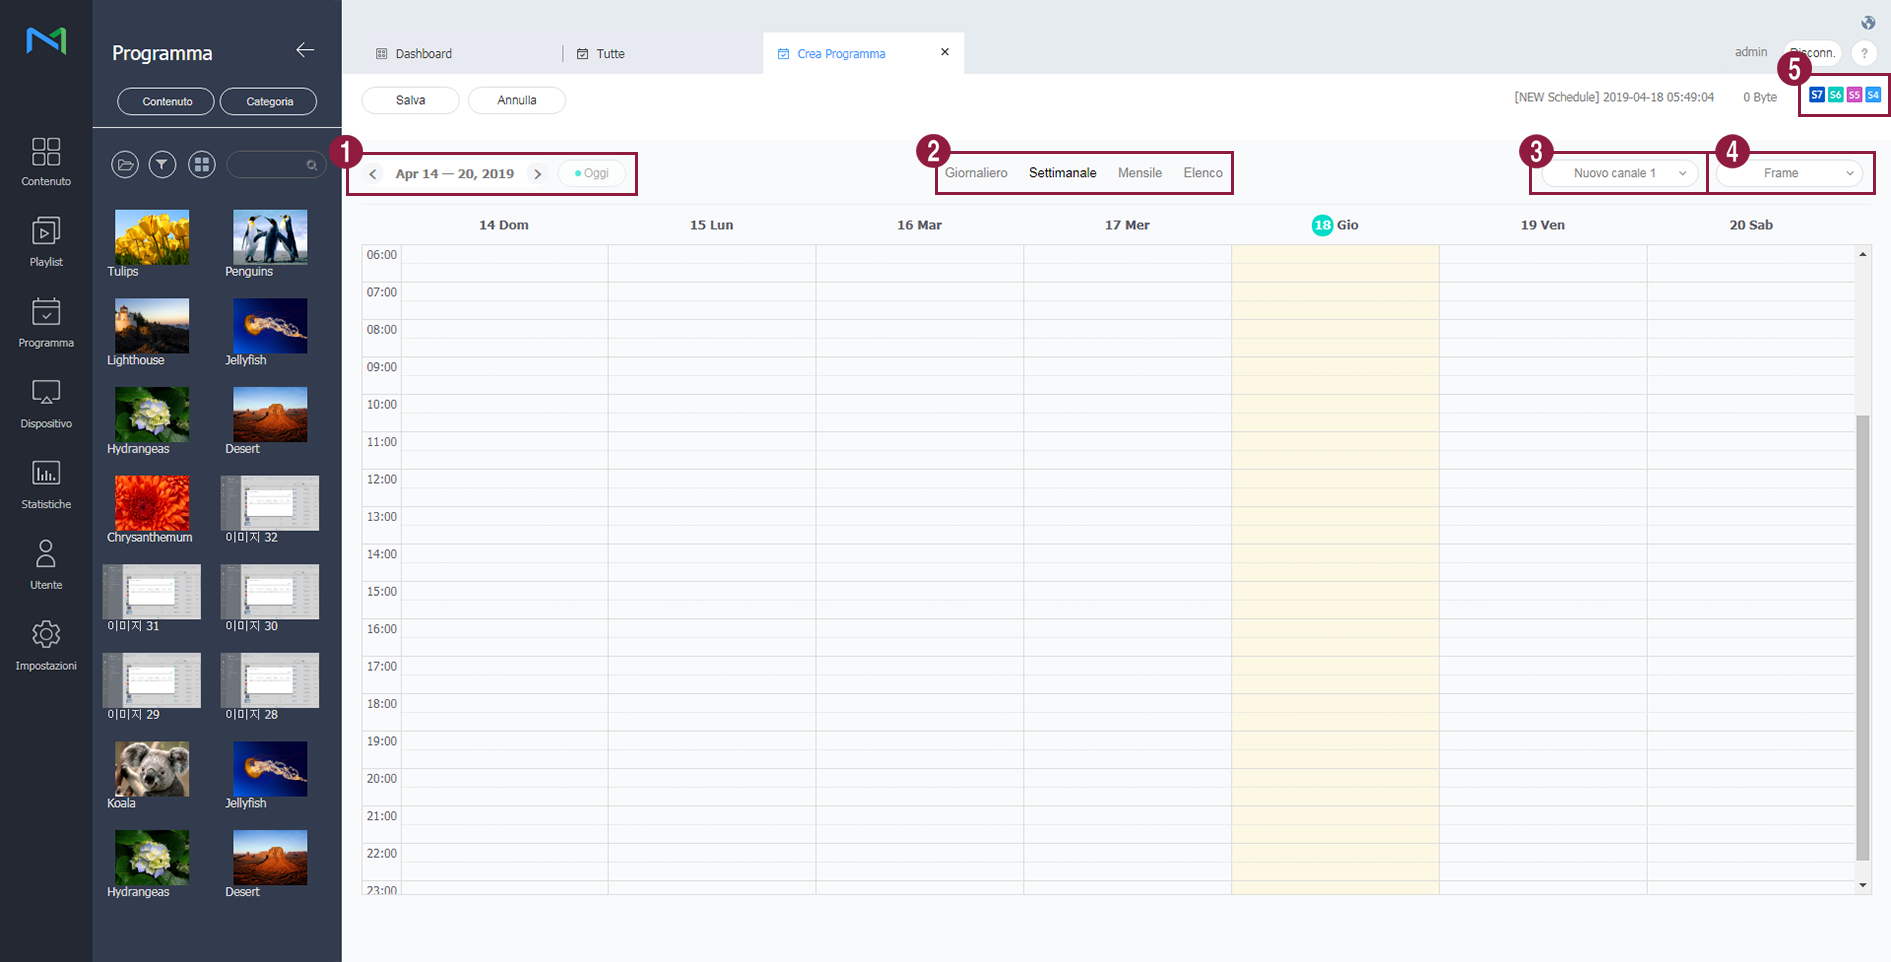The image size is (1891, 962).
Task: Expand the Nuovo canale 1 dropdown
Action: tap(1619, 173)
